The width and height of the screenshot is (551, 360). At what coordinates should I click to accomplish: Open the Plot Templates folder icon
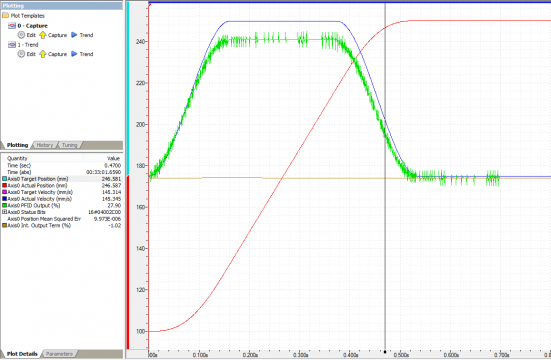point(5,15)
